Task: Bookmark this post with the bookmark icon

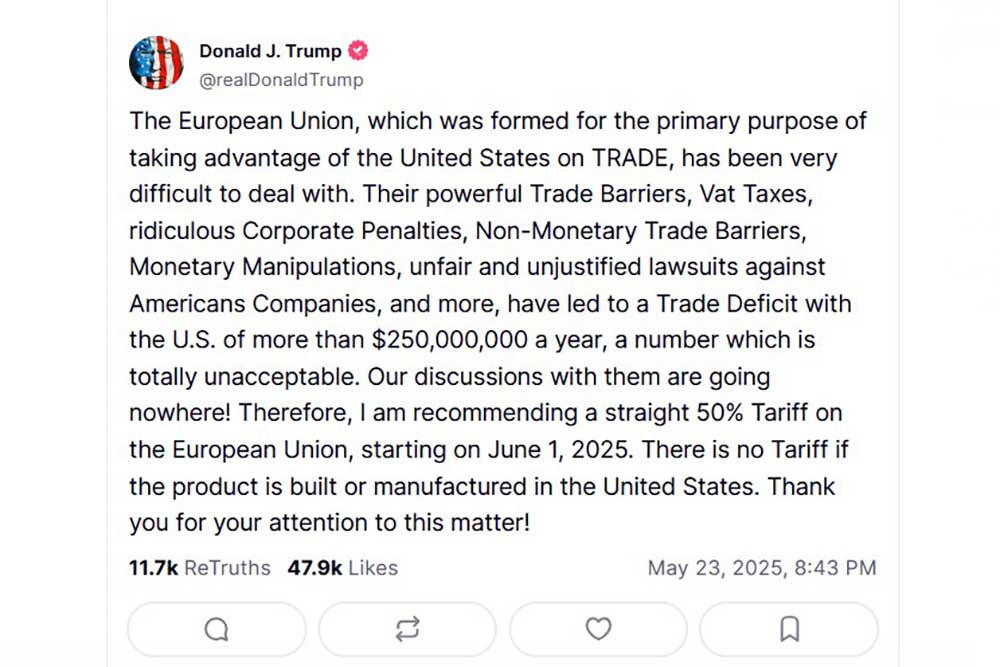Action: pyautogui.click(x=789, y=629)
